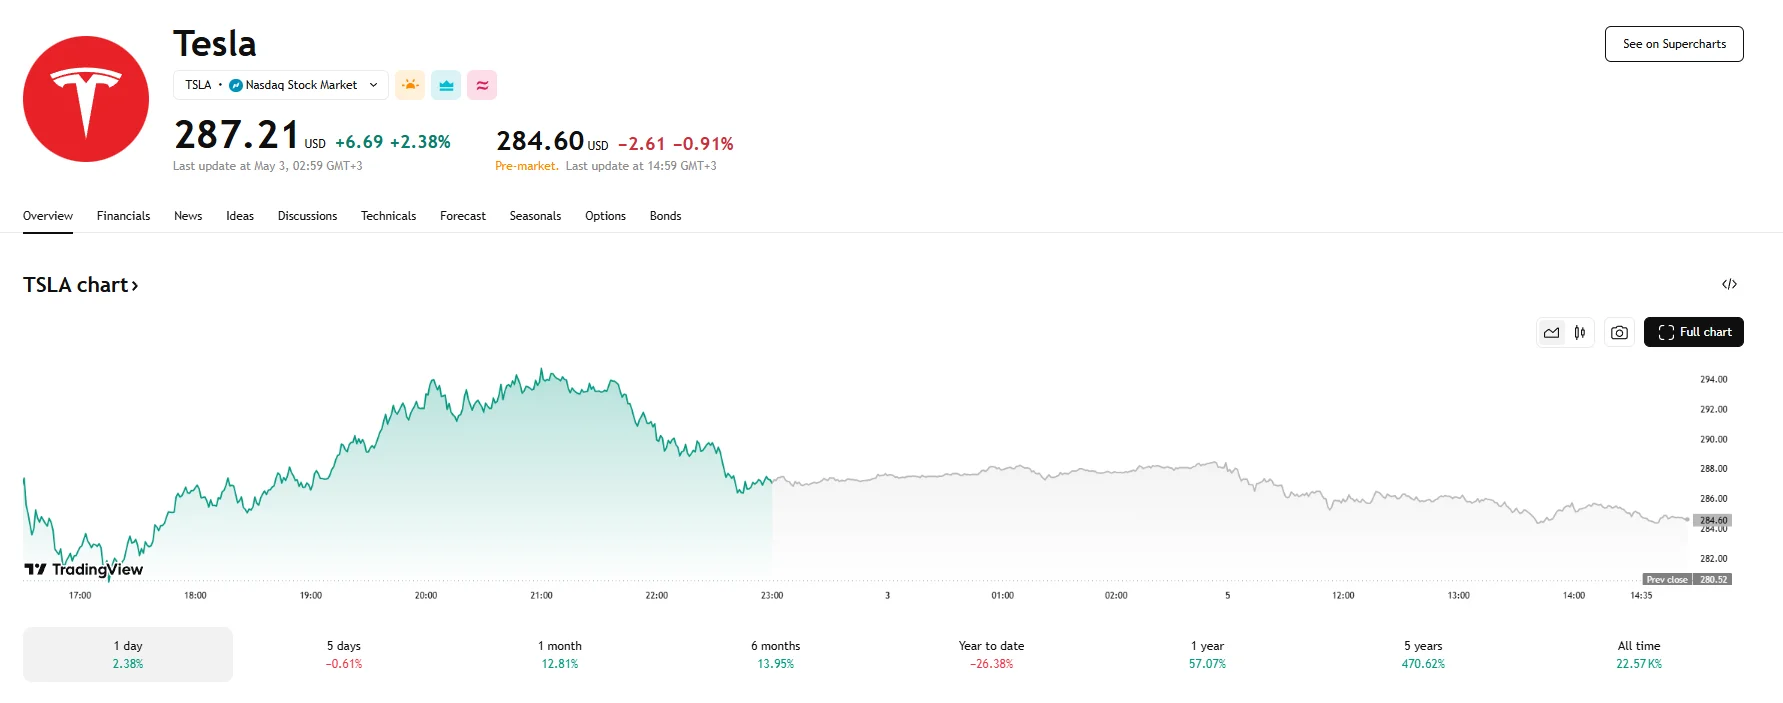Click the TradingView logo on chart
The image size is (1783, 703).
click(84, 569)
